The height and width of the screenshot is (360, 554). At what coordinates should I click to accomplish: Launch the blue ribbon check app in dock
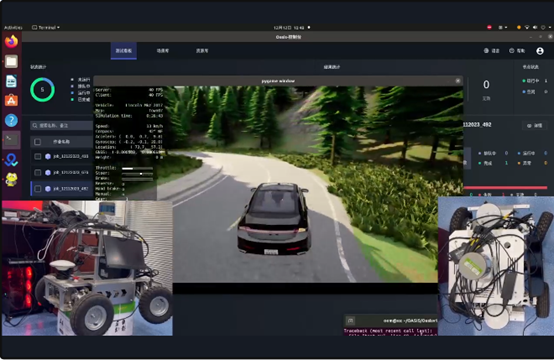pyautogui.click(x=11, y=160)
